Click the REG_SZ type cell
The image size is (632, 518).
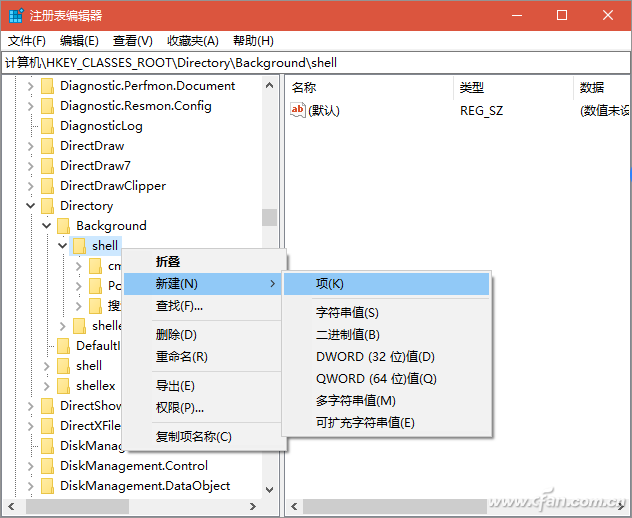481,111
